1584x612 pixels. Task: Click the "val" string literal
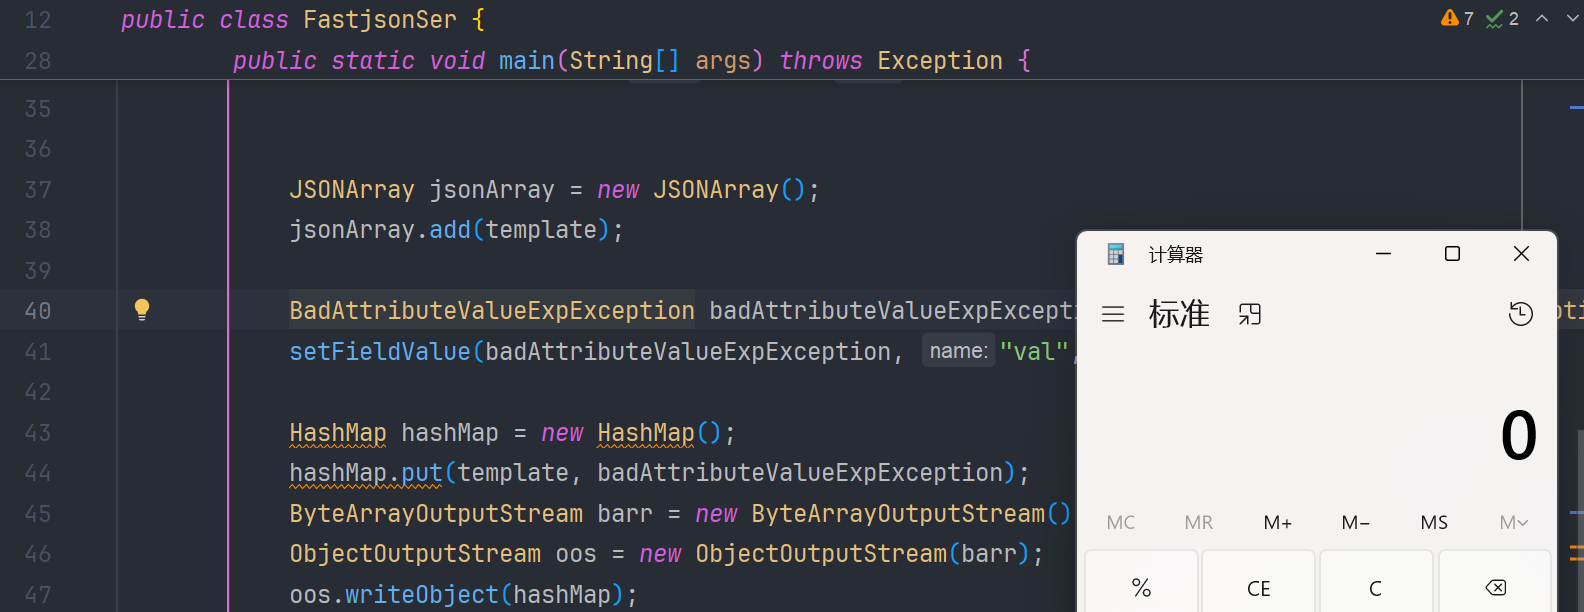pos(1034,352)
